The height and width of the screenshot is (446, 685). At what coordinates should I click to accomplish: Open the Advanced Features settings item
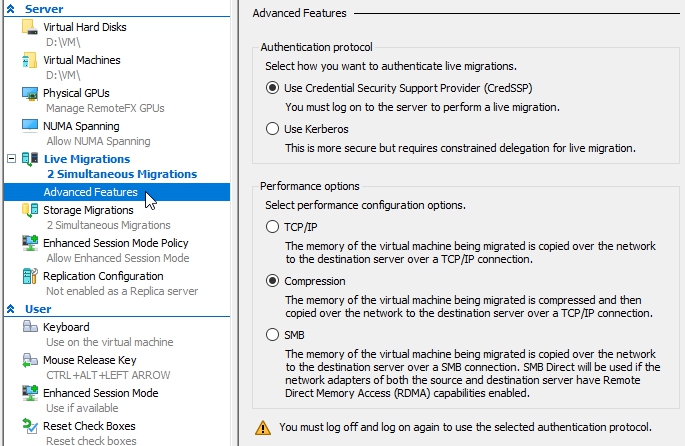(90, 192)
